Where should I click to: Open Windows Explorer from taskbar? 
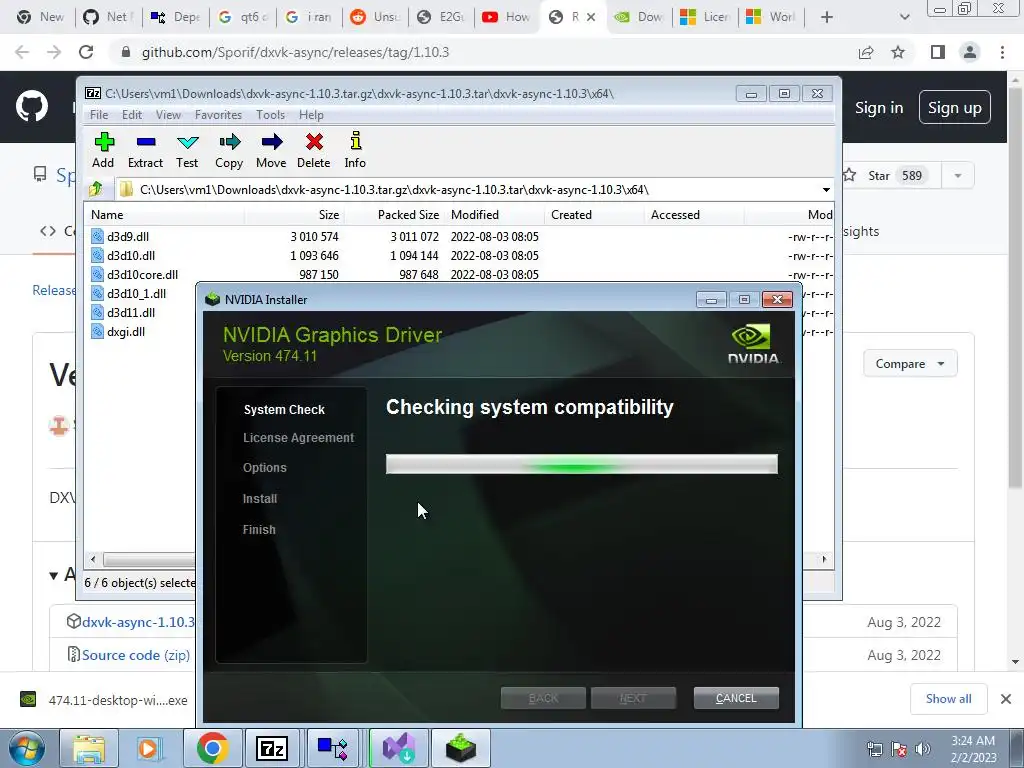89,748
